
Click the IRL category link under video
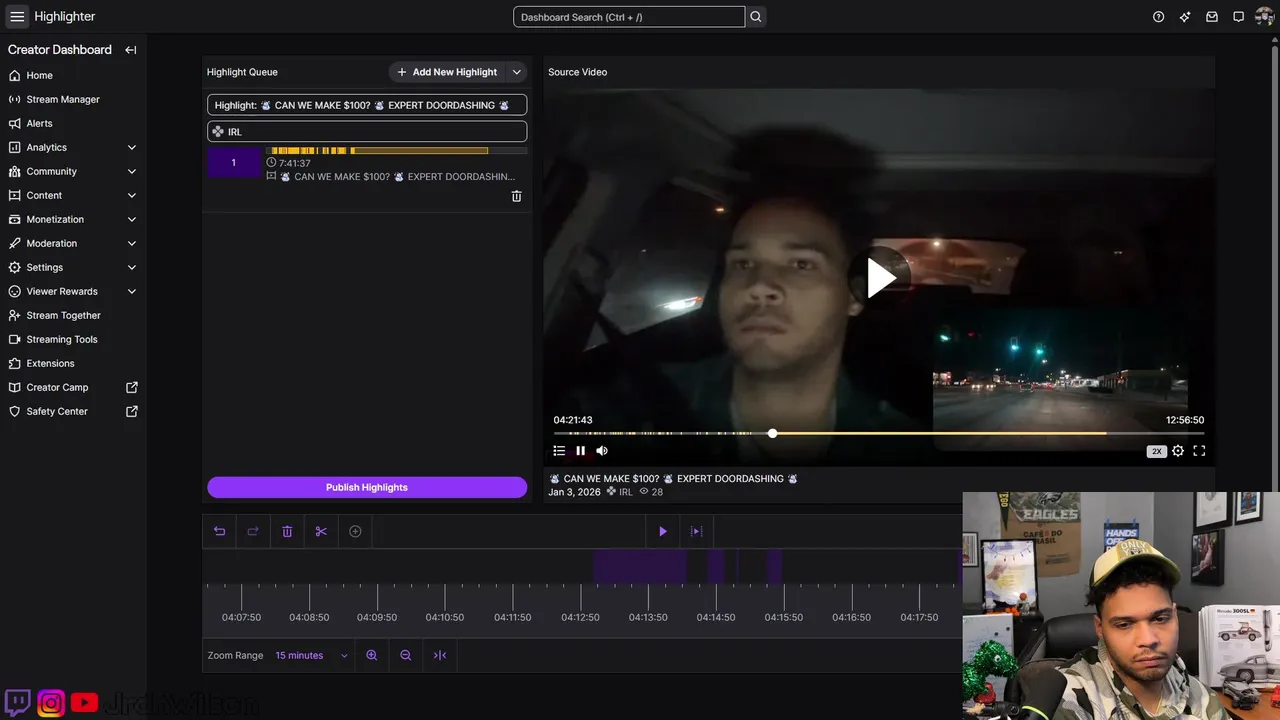click(x=626, y=492)
